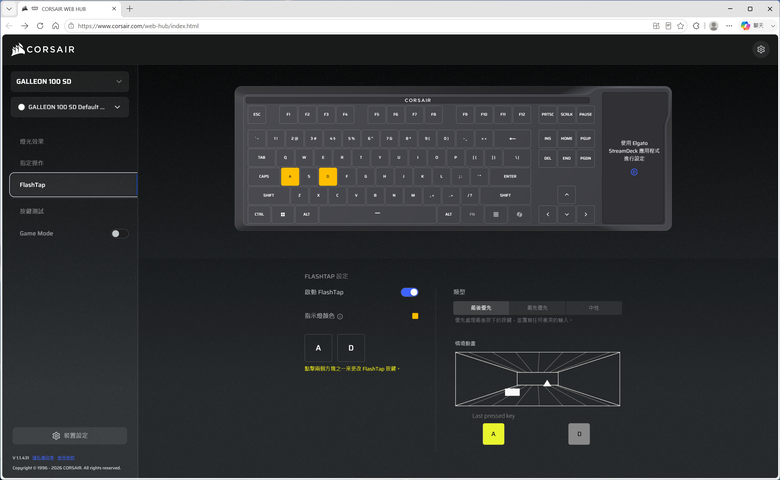Select the ESC key on the keyboard
The height and width of the screenshot is (480, 780).
[x=257, y=114]
